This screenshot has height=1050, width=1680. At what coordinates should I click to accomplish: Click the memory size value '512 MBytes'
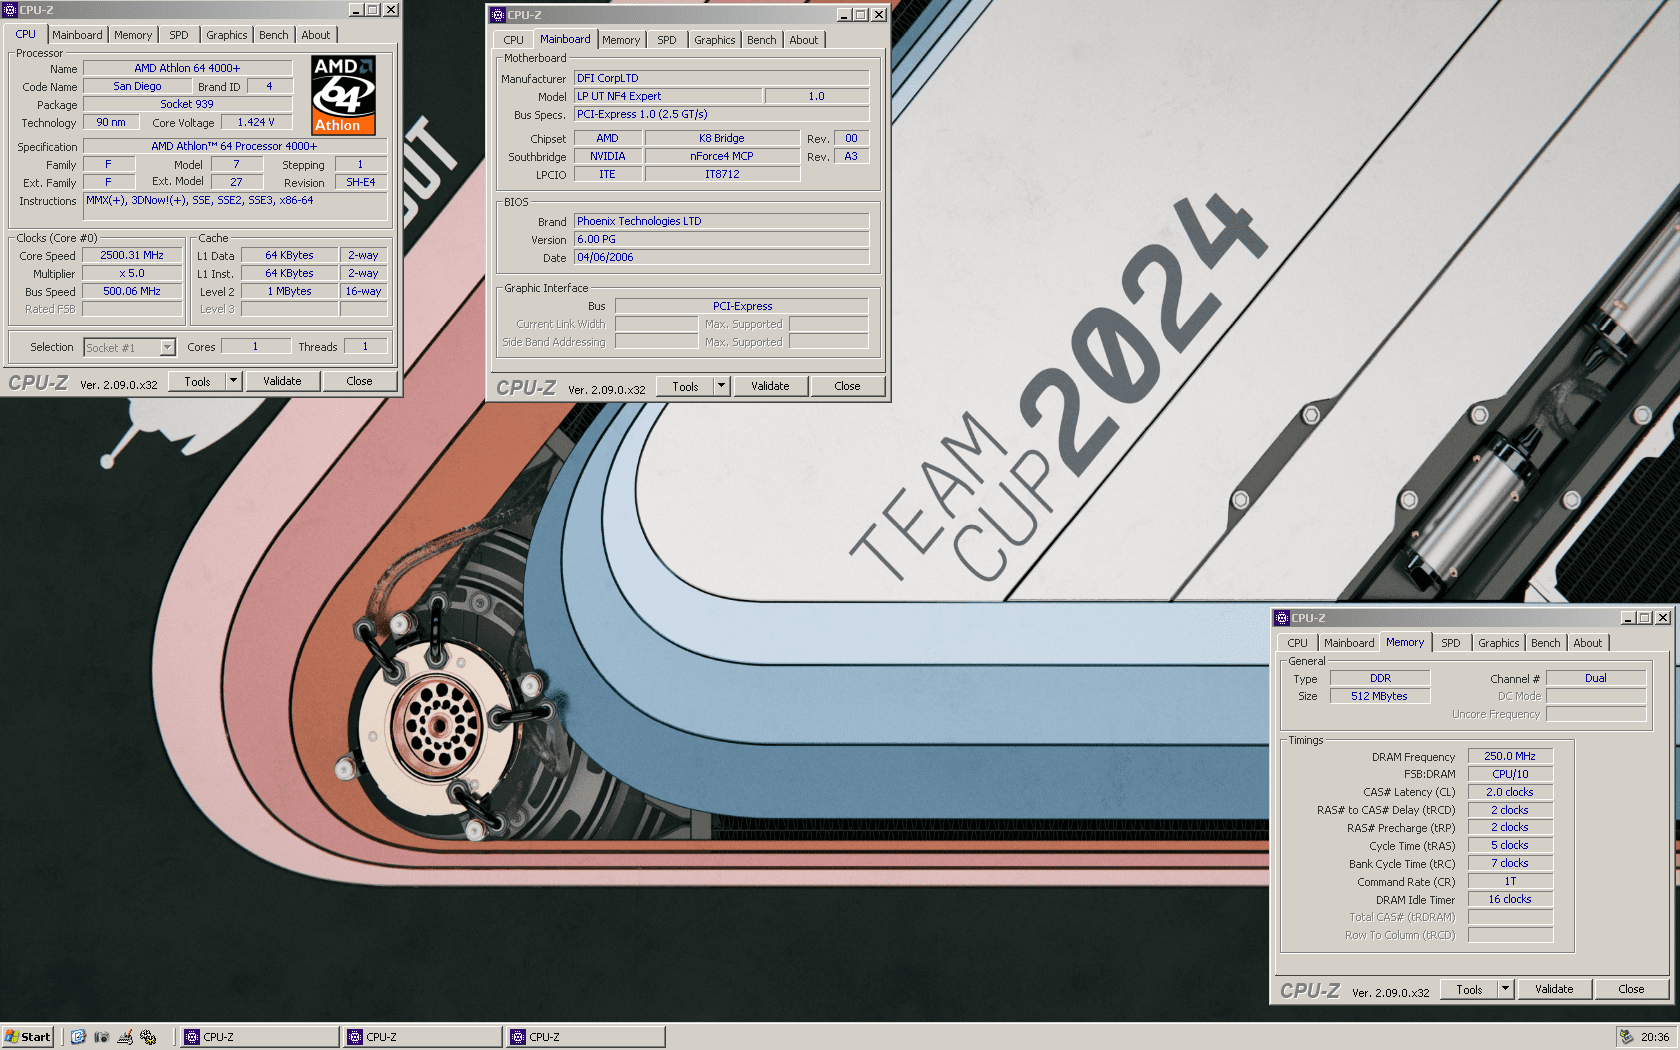click(x=1380, y=696)
